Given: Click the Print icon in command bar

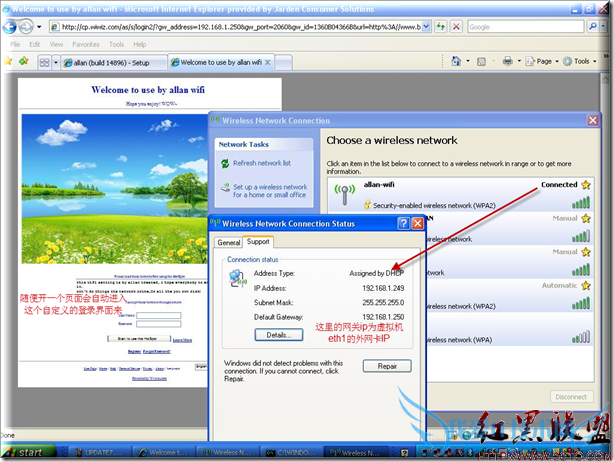Looking at the screenshot, I should pos(508,61).
